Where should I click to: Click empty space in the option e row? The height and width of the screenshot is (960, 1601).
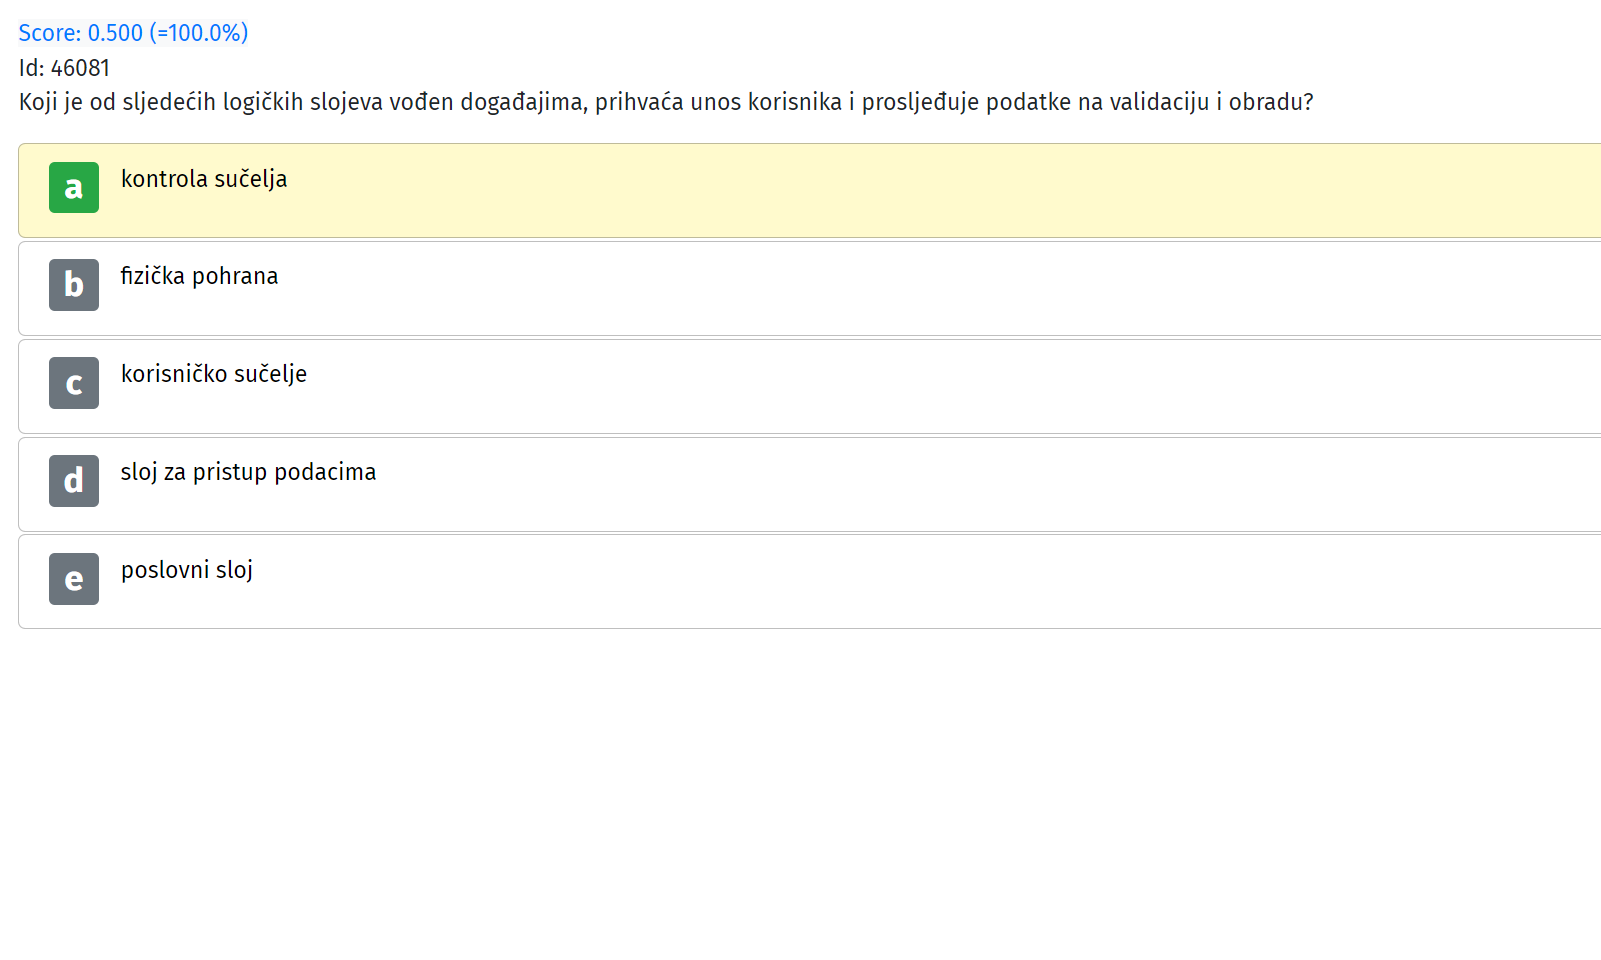pos(900,582)
